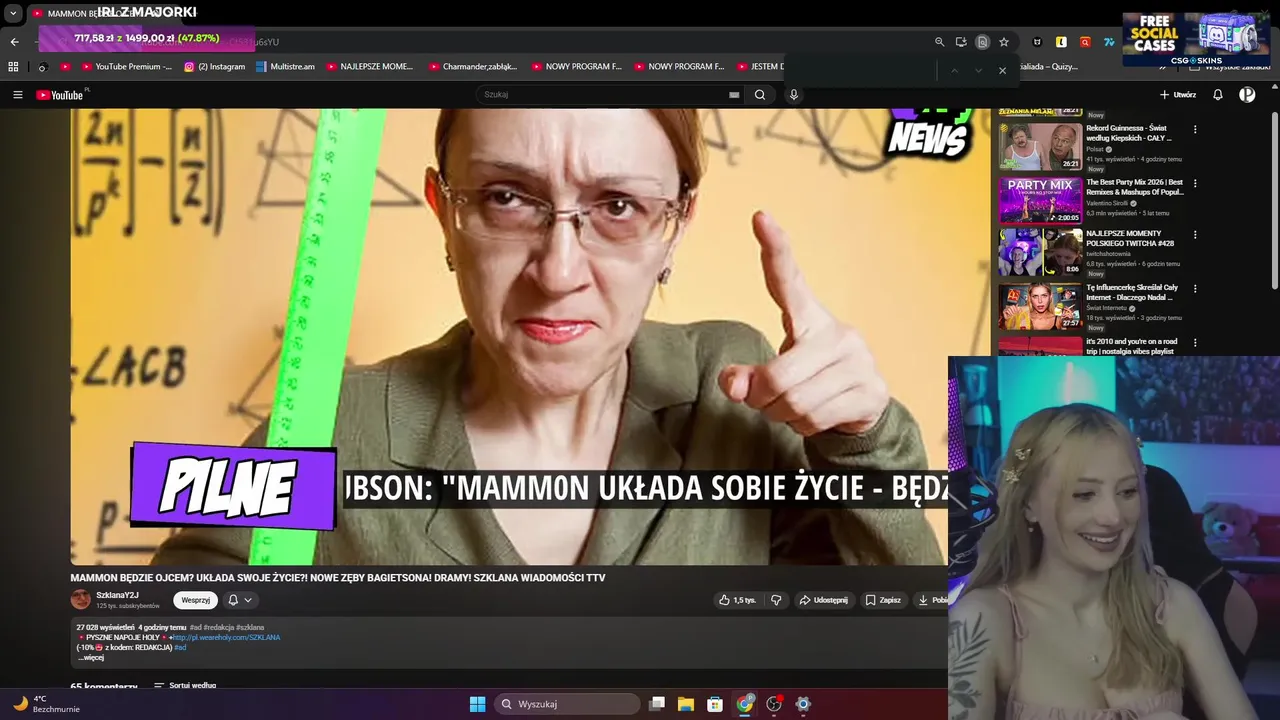Go to the YouTube home logo
The image size is (1280, 720).
click(60, 95)
